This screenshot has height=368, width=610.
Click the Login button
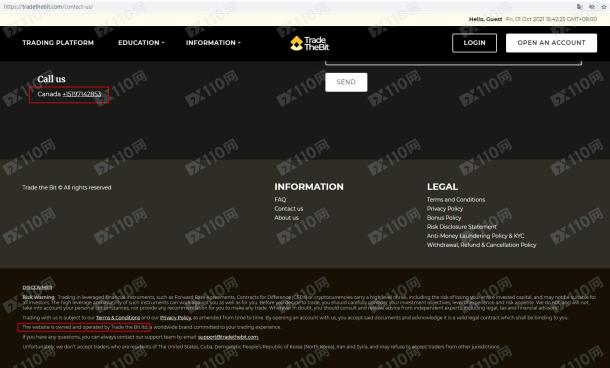pyautogui.click(x=474, y=43)
